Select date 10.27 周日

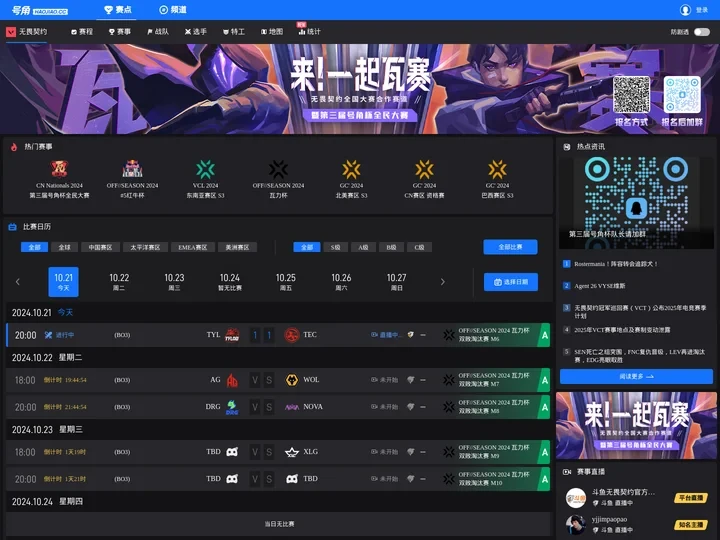point(396,282)
